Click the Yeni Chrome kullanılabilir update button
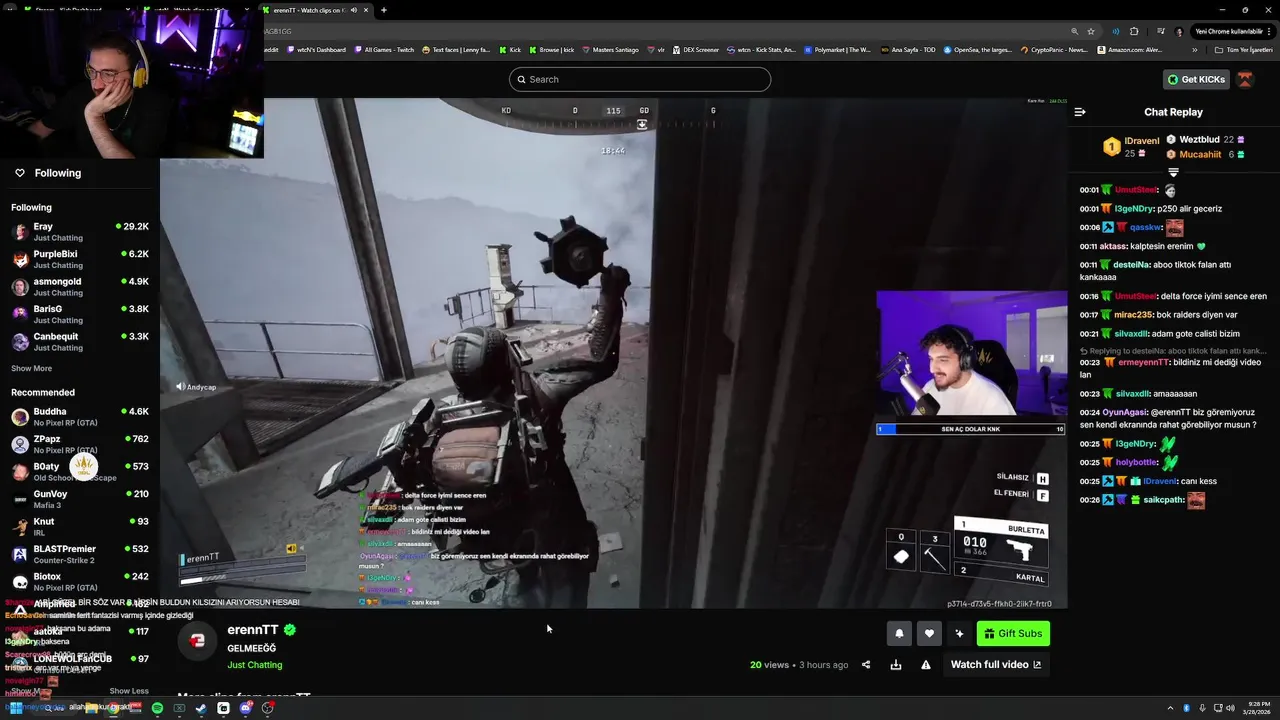This screenshot has width=1280, height=720. (x=1231, y=31)
